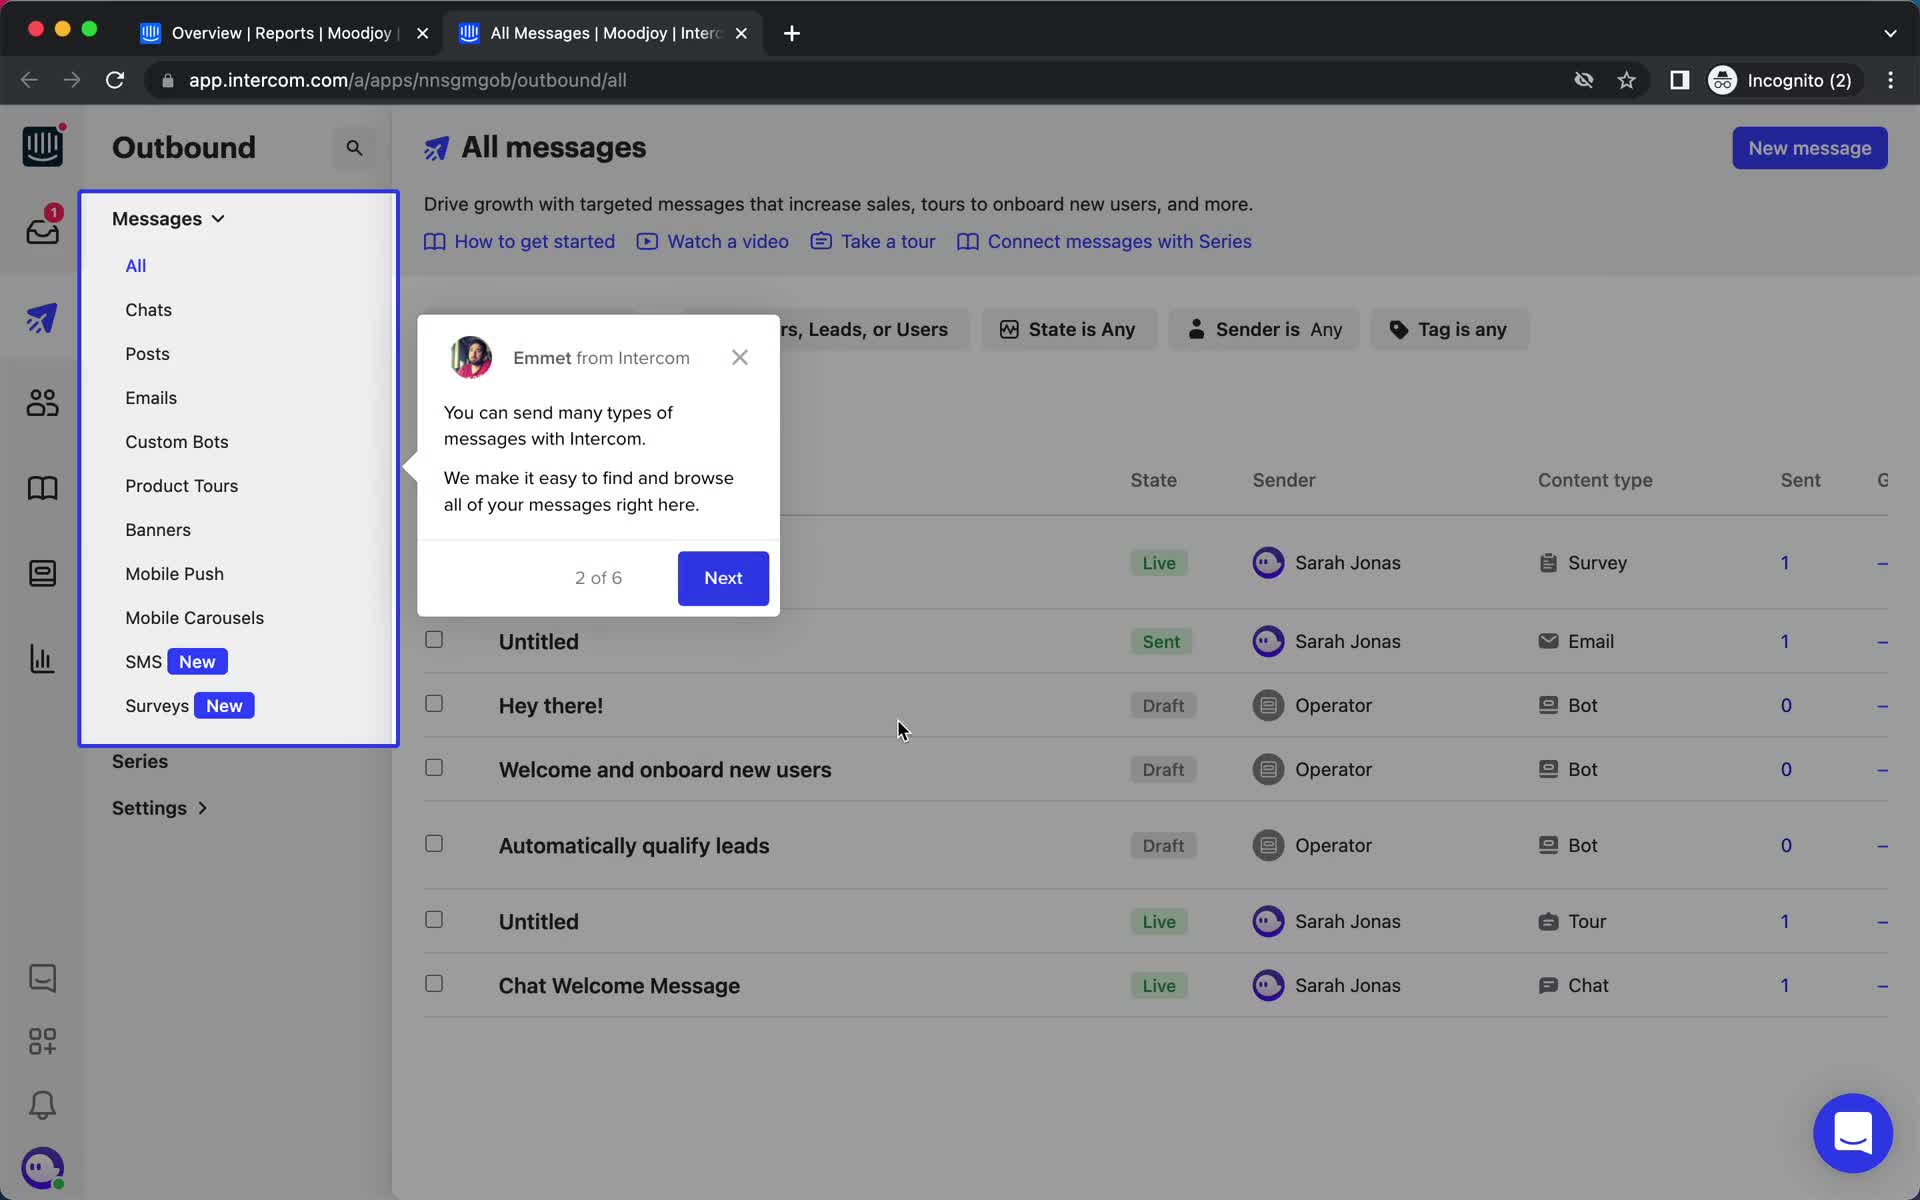
Task: Click Emmet's avatar in the tooltip
Action: point(470,357)
